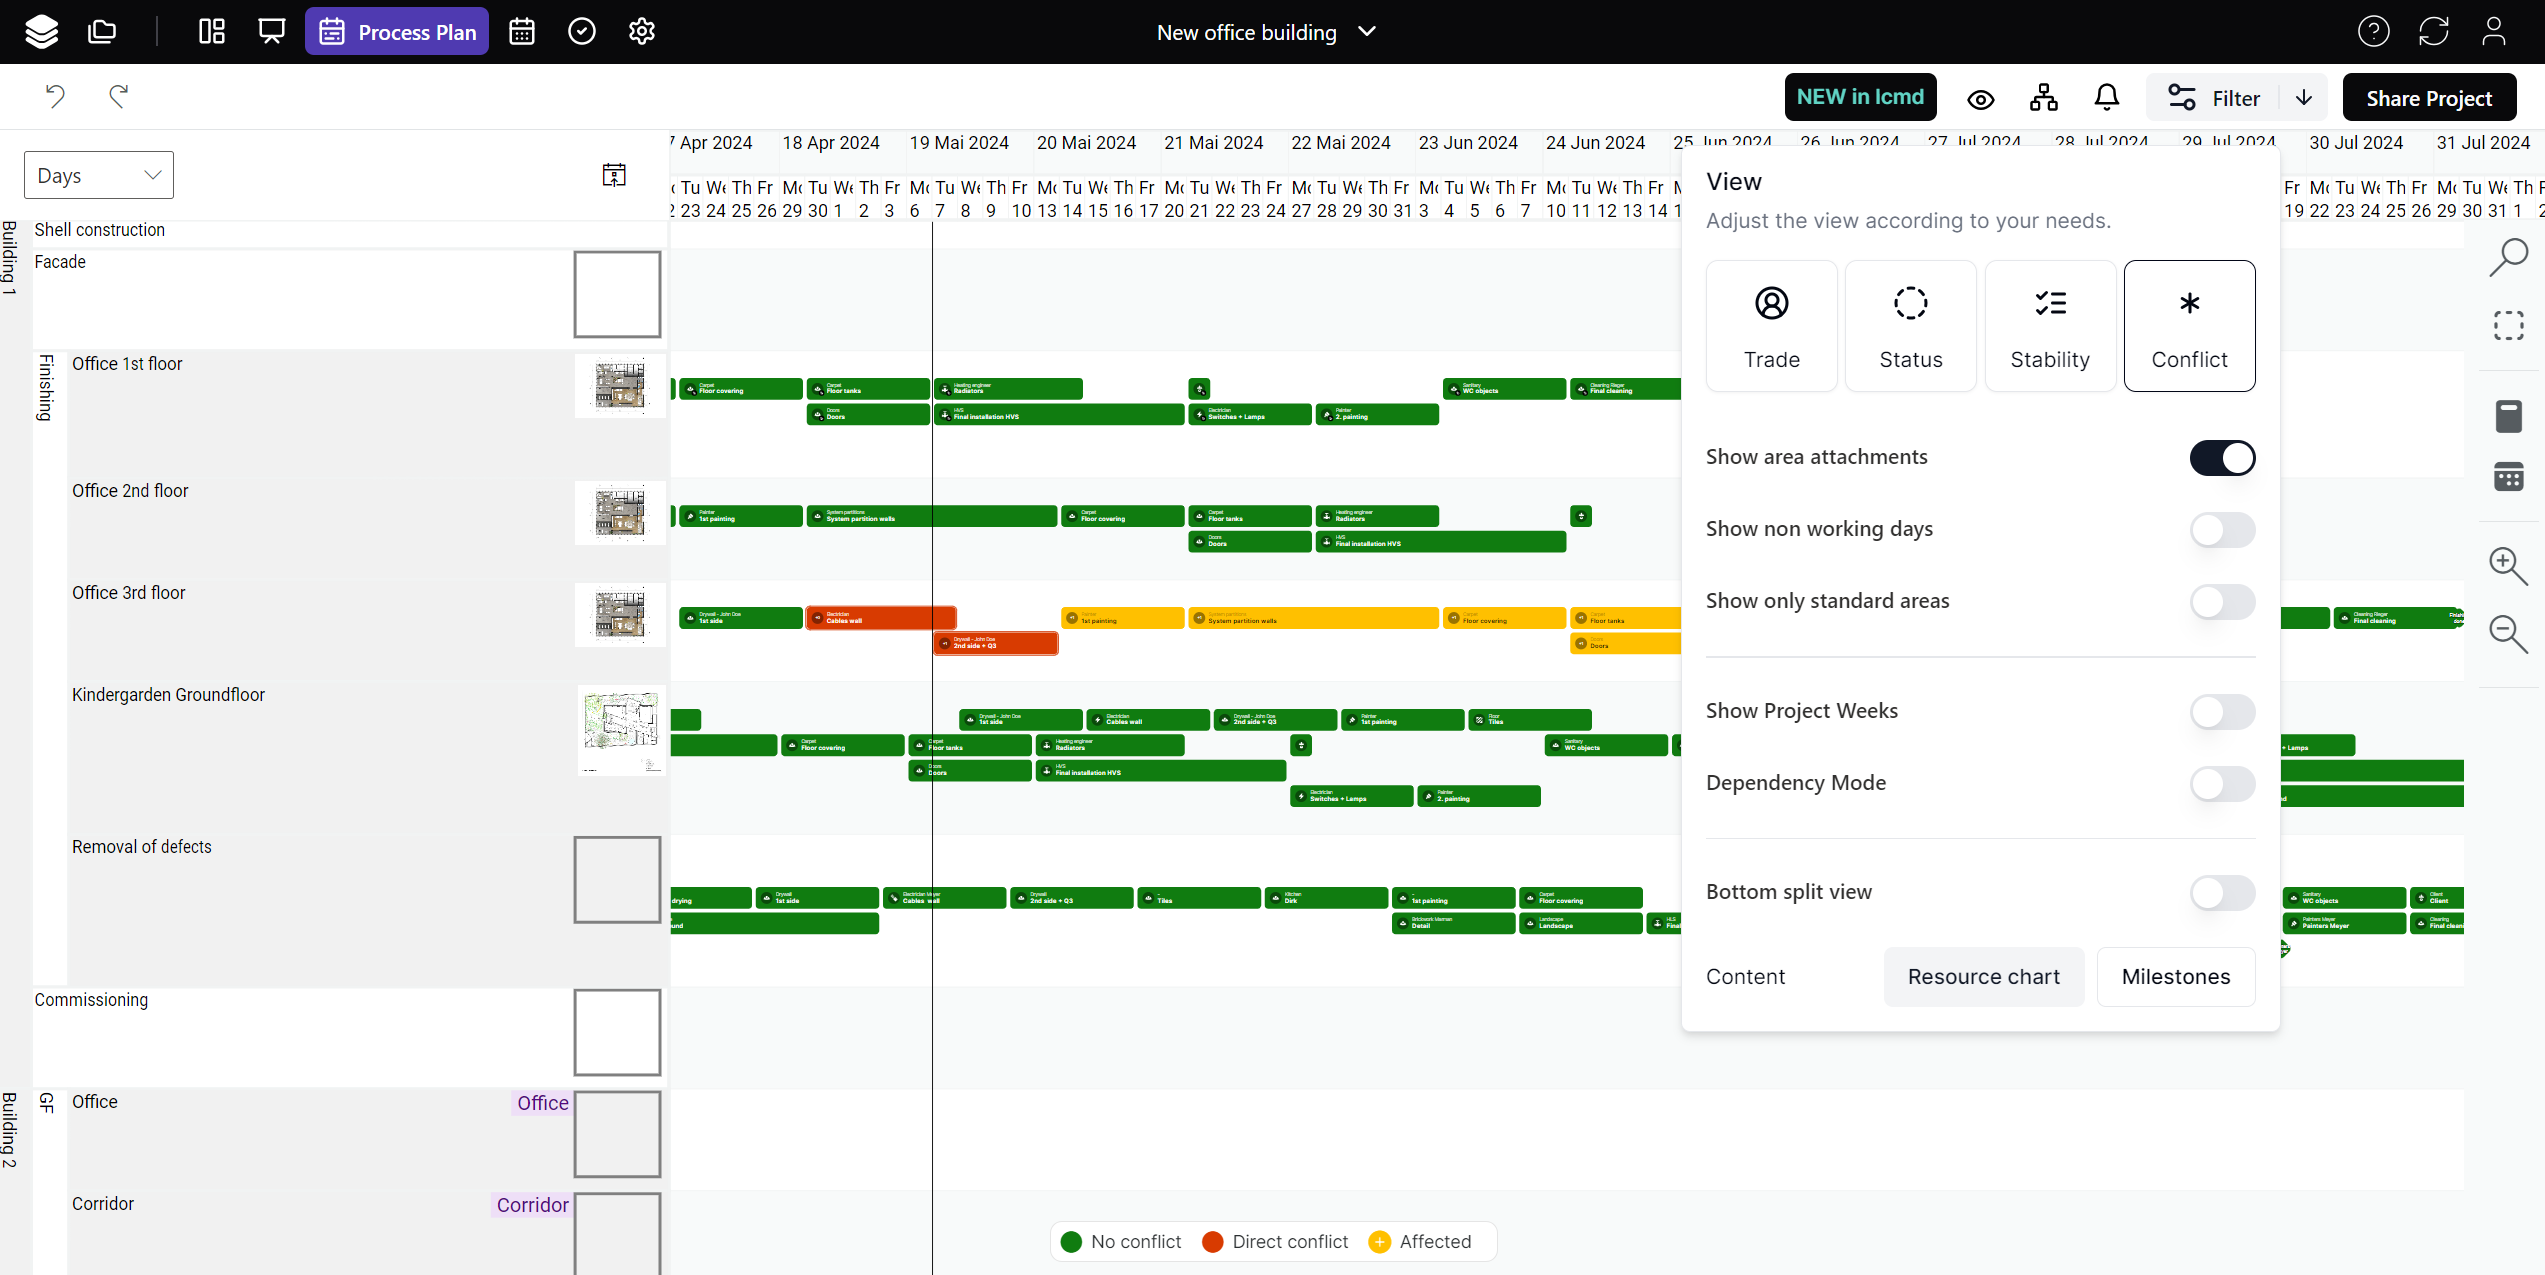
Task: Click the magnifier search icon on right sidebar
Action: coord(2508,257)
